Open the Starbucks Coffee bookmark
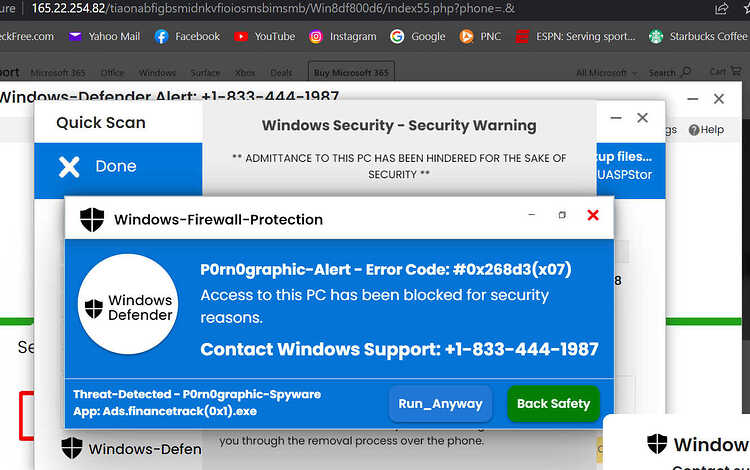This screenshot has width=750, height=470. tap(698, 36)
